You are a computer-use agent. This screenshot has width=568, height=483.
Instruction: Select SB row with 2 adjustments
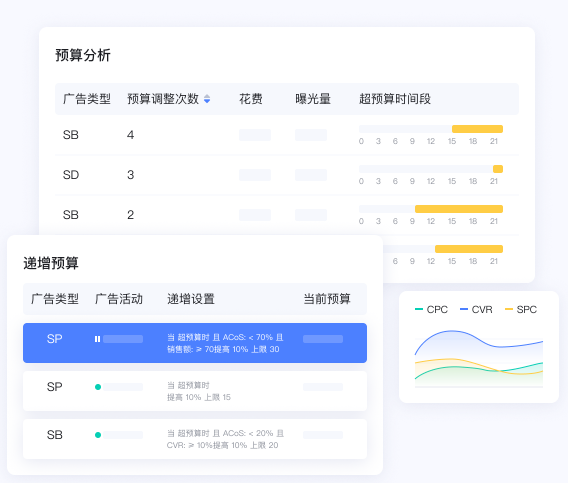tap(287, 215)
